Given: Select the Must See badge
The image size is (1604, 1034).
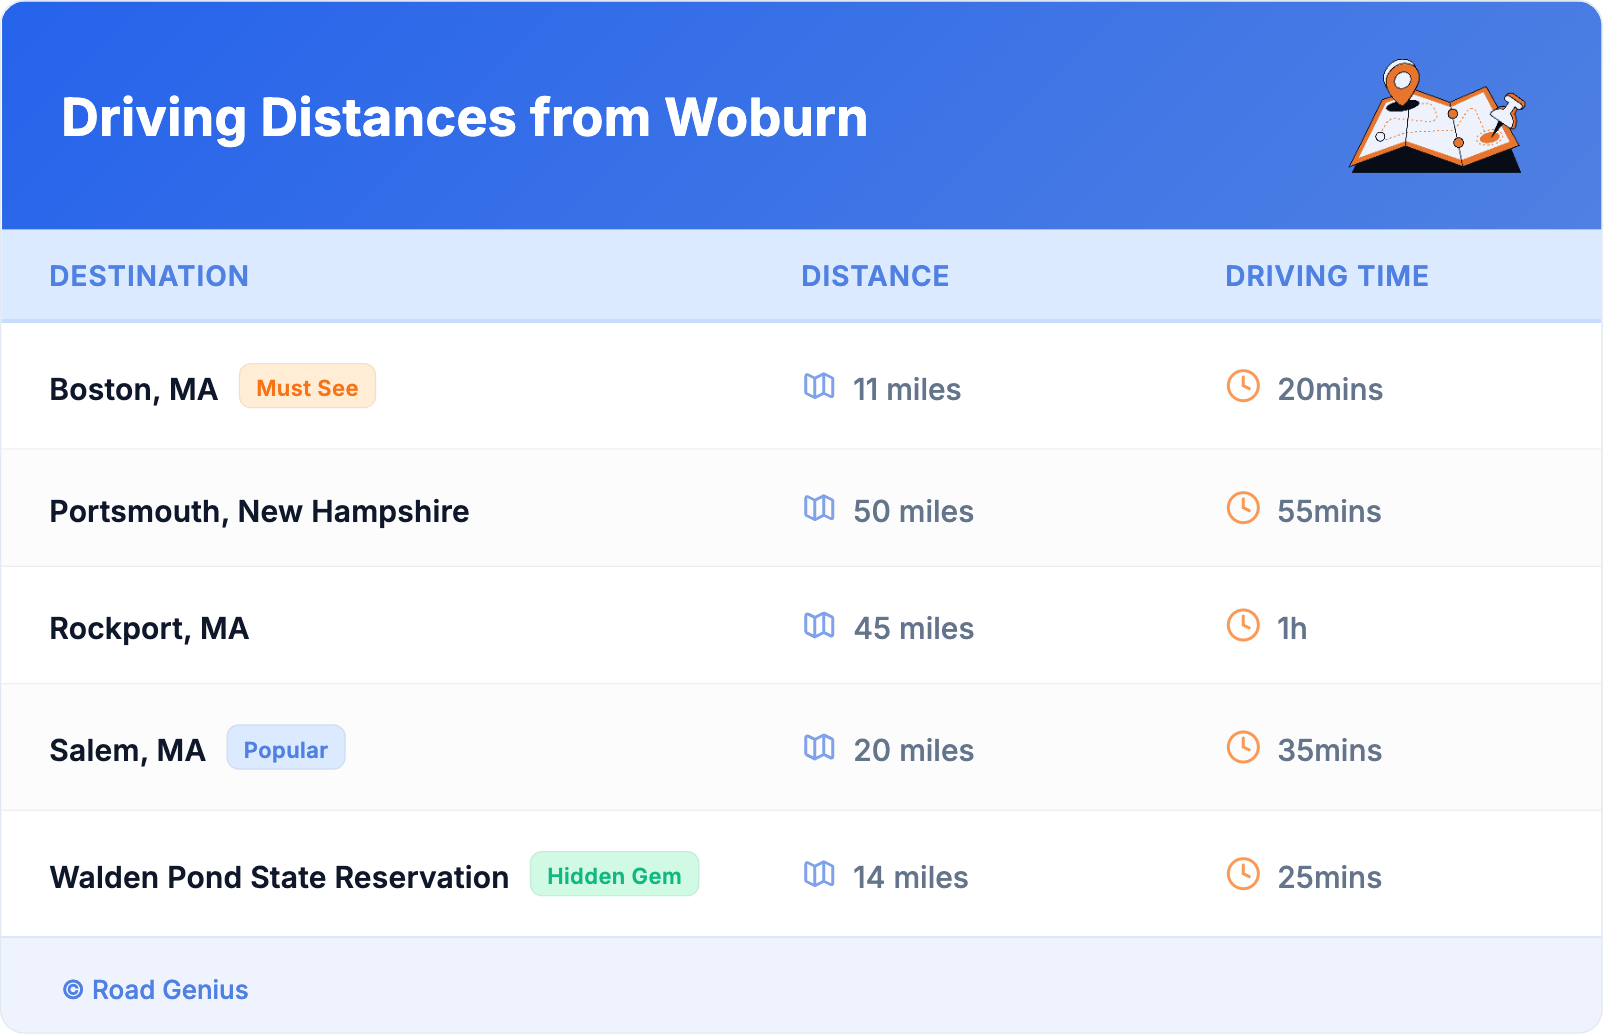Looking at the screenshot, I should [x=307, y=387].
